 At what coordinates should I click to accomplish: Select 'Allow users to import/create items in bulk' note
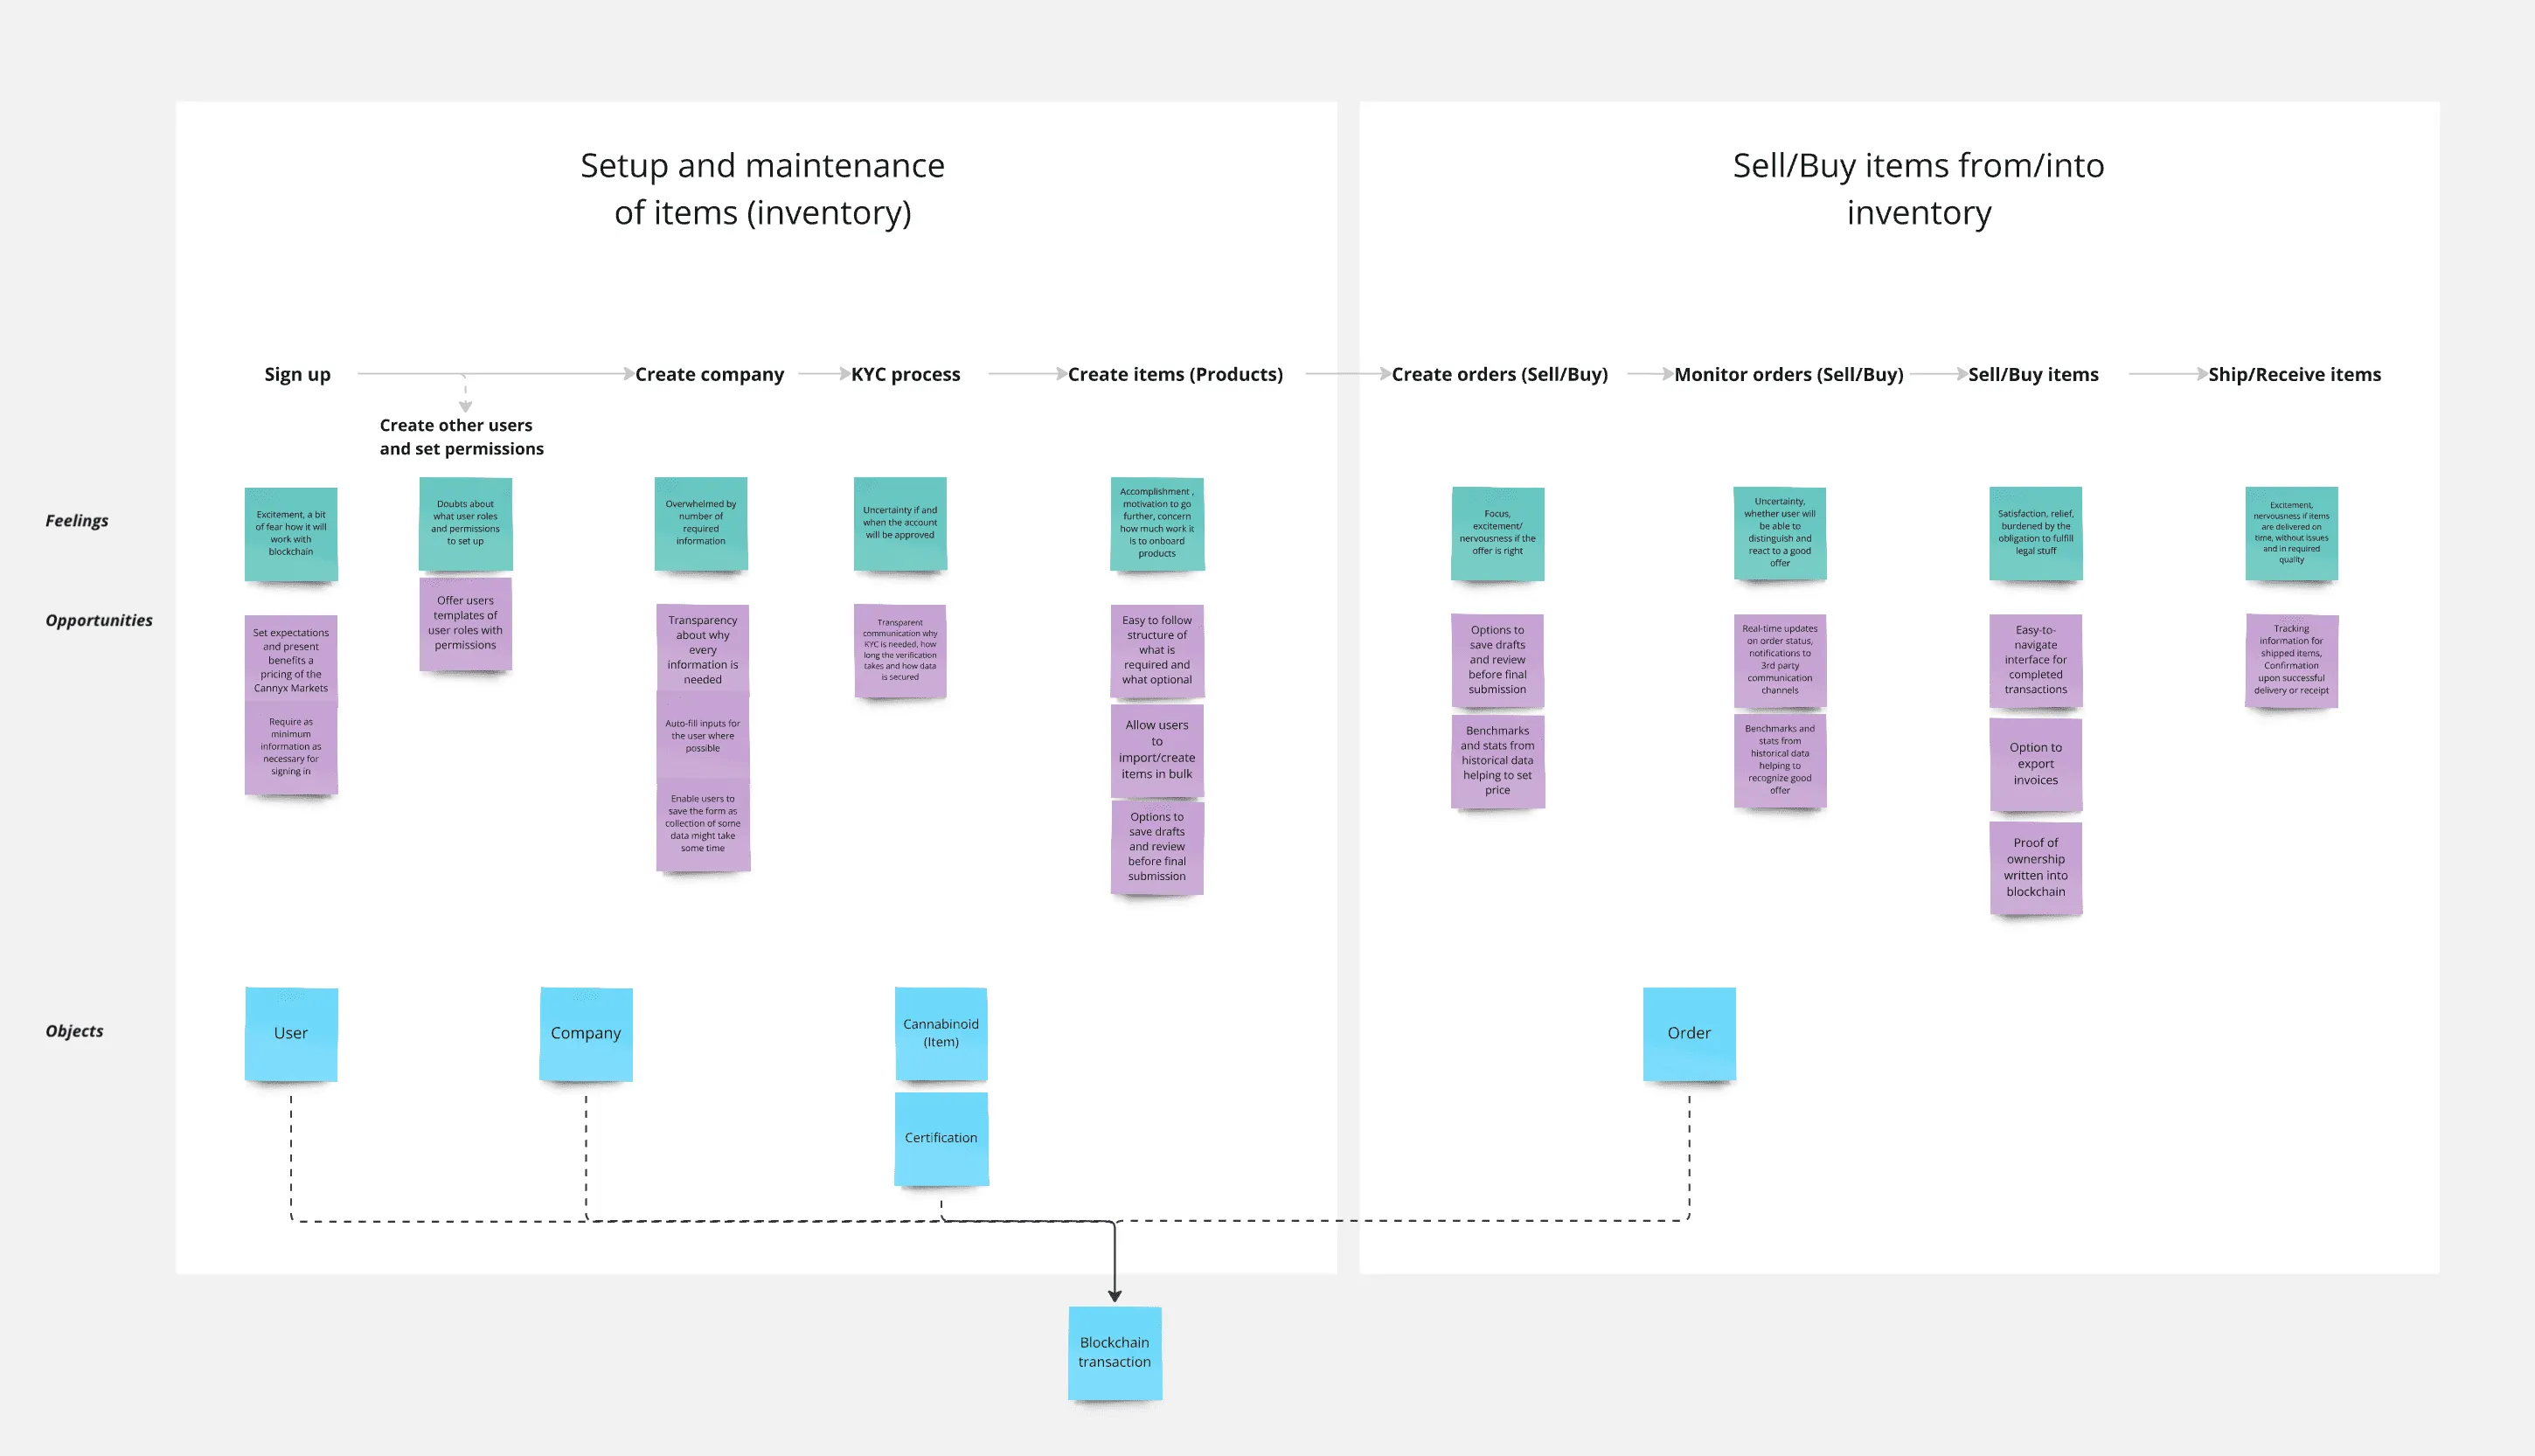click(x=1157, y=751)
